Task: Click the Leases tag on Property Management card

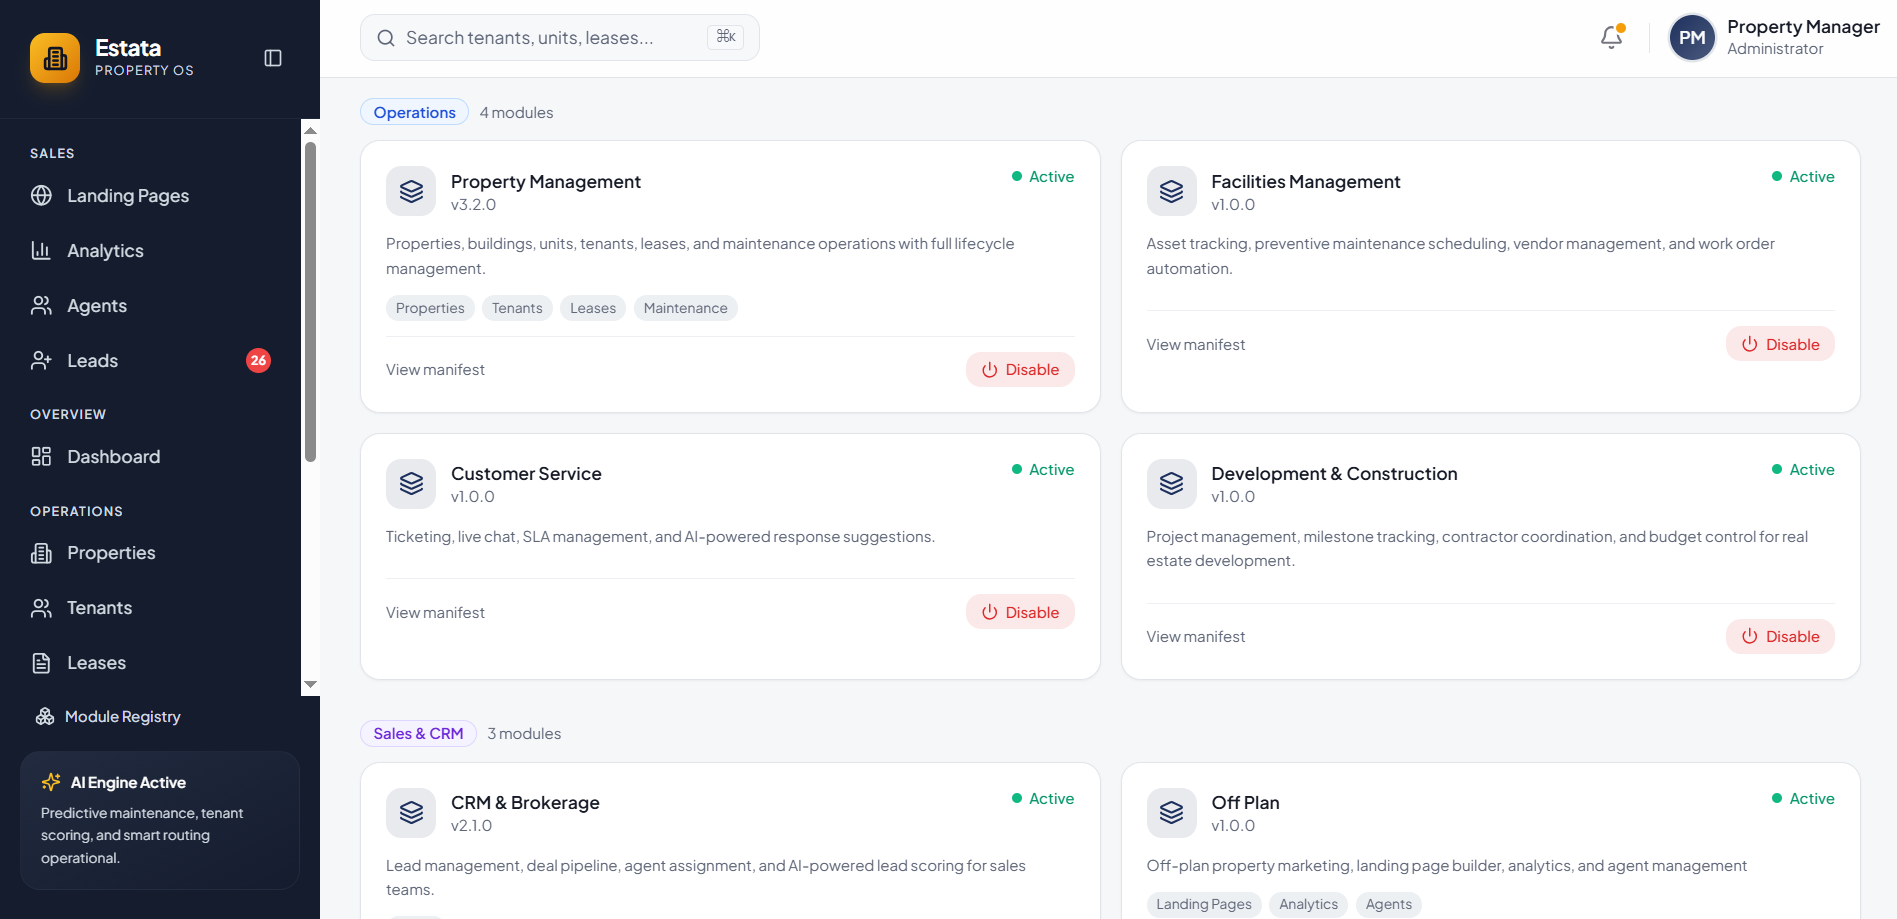Action: (x=592, y=308)
